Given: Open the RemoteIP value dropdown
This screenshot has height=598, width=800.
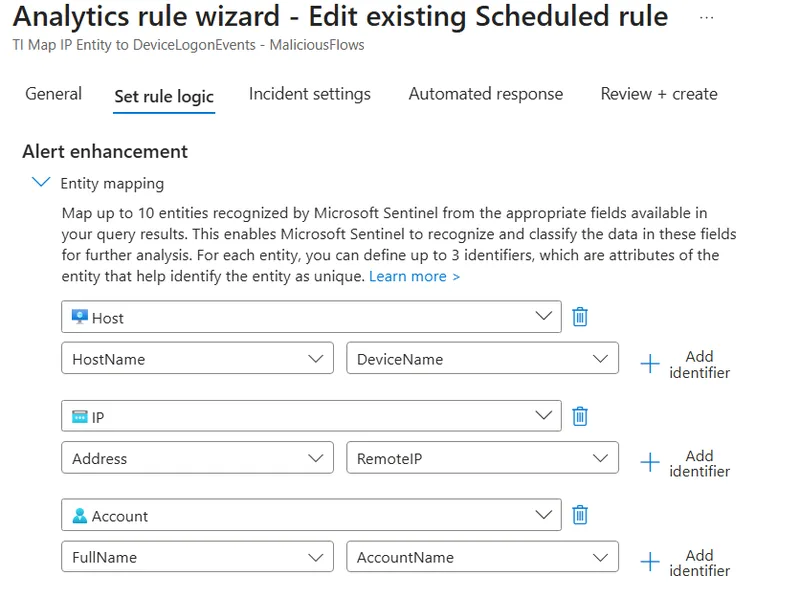Looking at the screenshot, I should pos(483,458).
